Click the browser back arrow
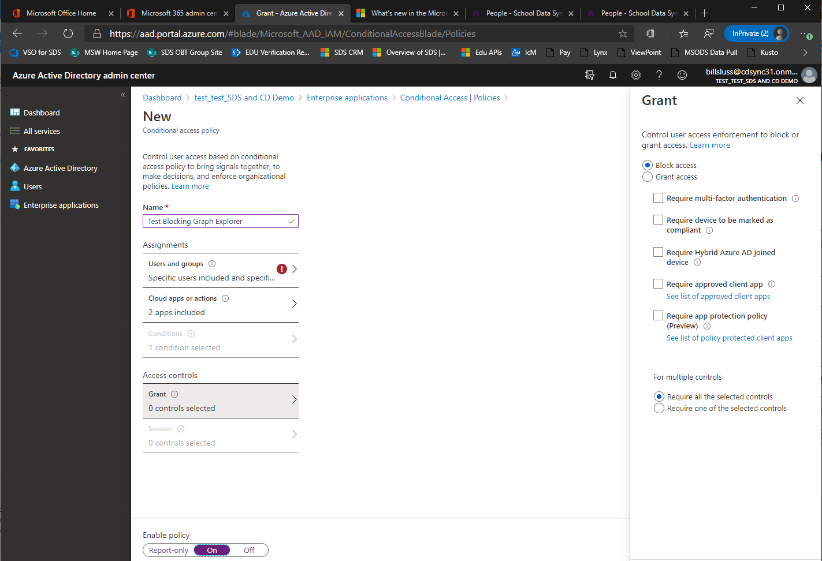This screenshot has height=561, width=822. (x=17, y=34)
